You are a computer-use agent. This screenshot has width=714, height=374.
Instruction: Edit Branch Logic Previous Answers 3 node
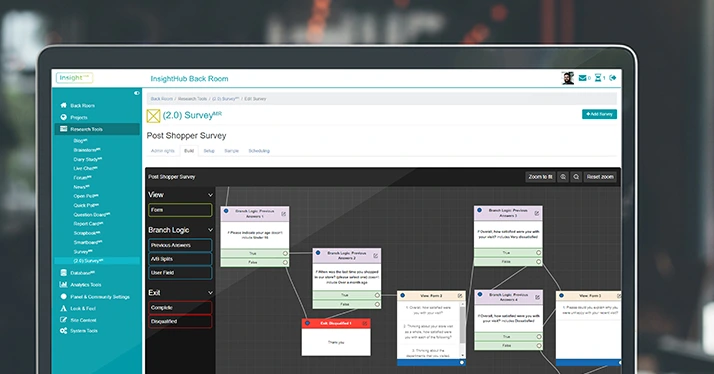coord(537,213)
